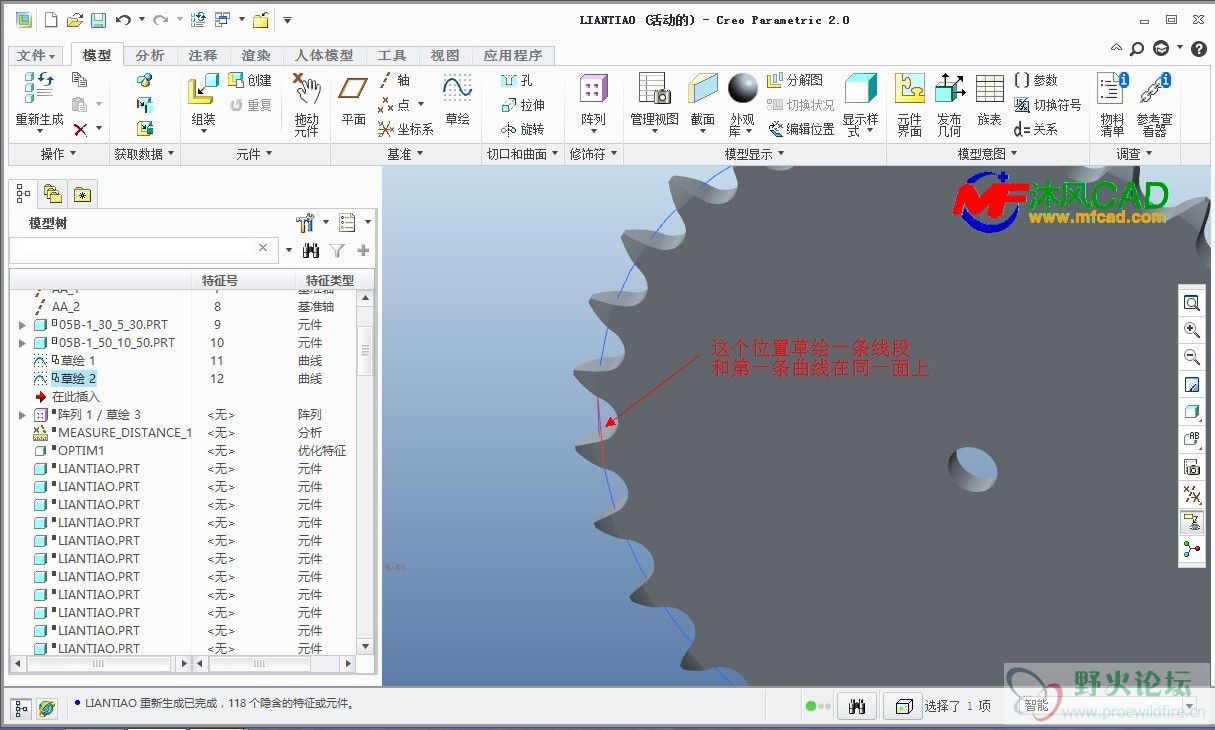This screenshot has height=730, width=1215.
Task: Click the Zoom In magnifier icon
Action: tap(1192, 330)
